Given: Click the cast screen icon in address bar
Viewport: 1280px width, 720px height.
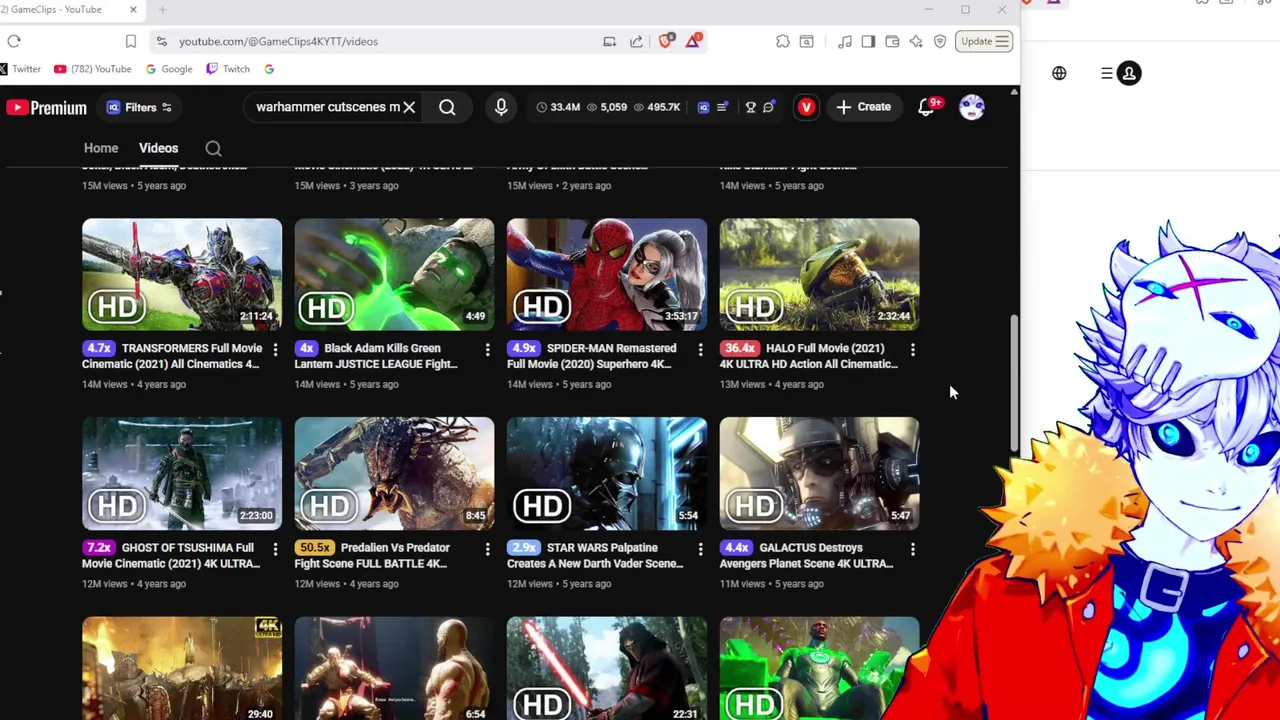Looking at the screenshot, I should 609,41.
